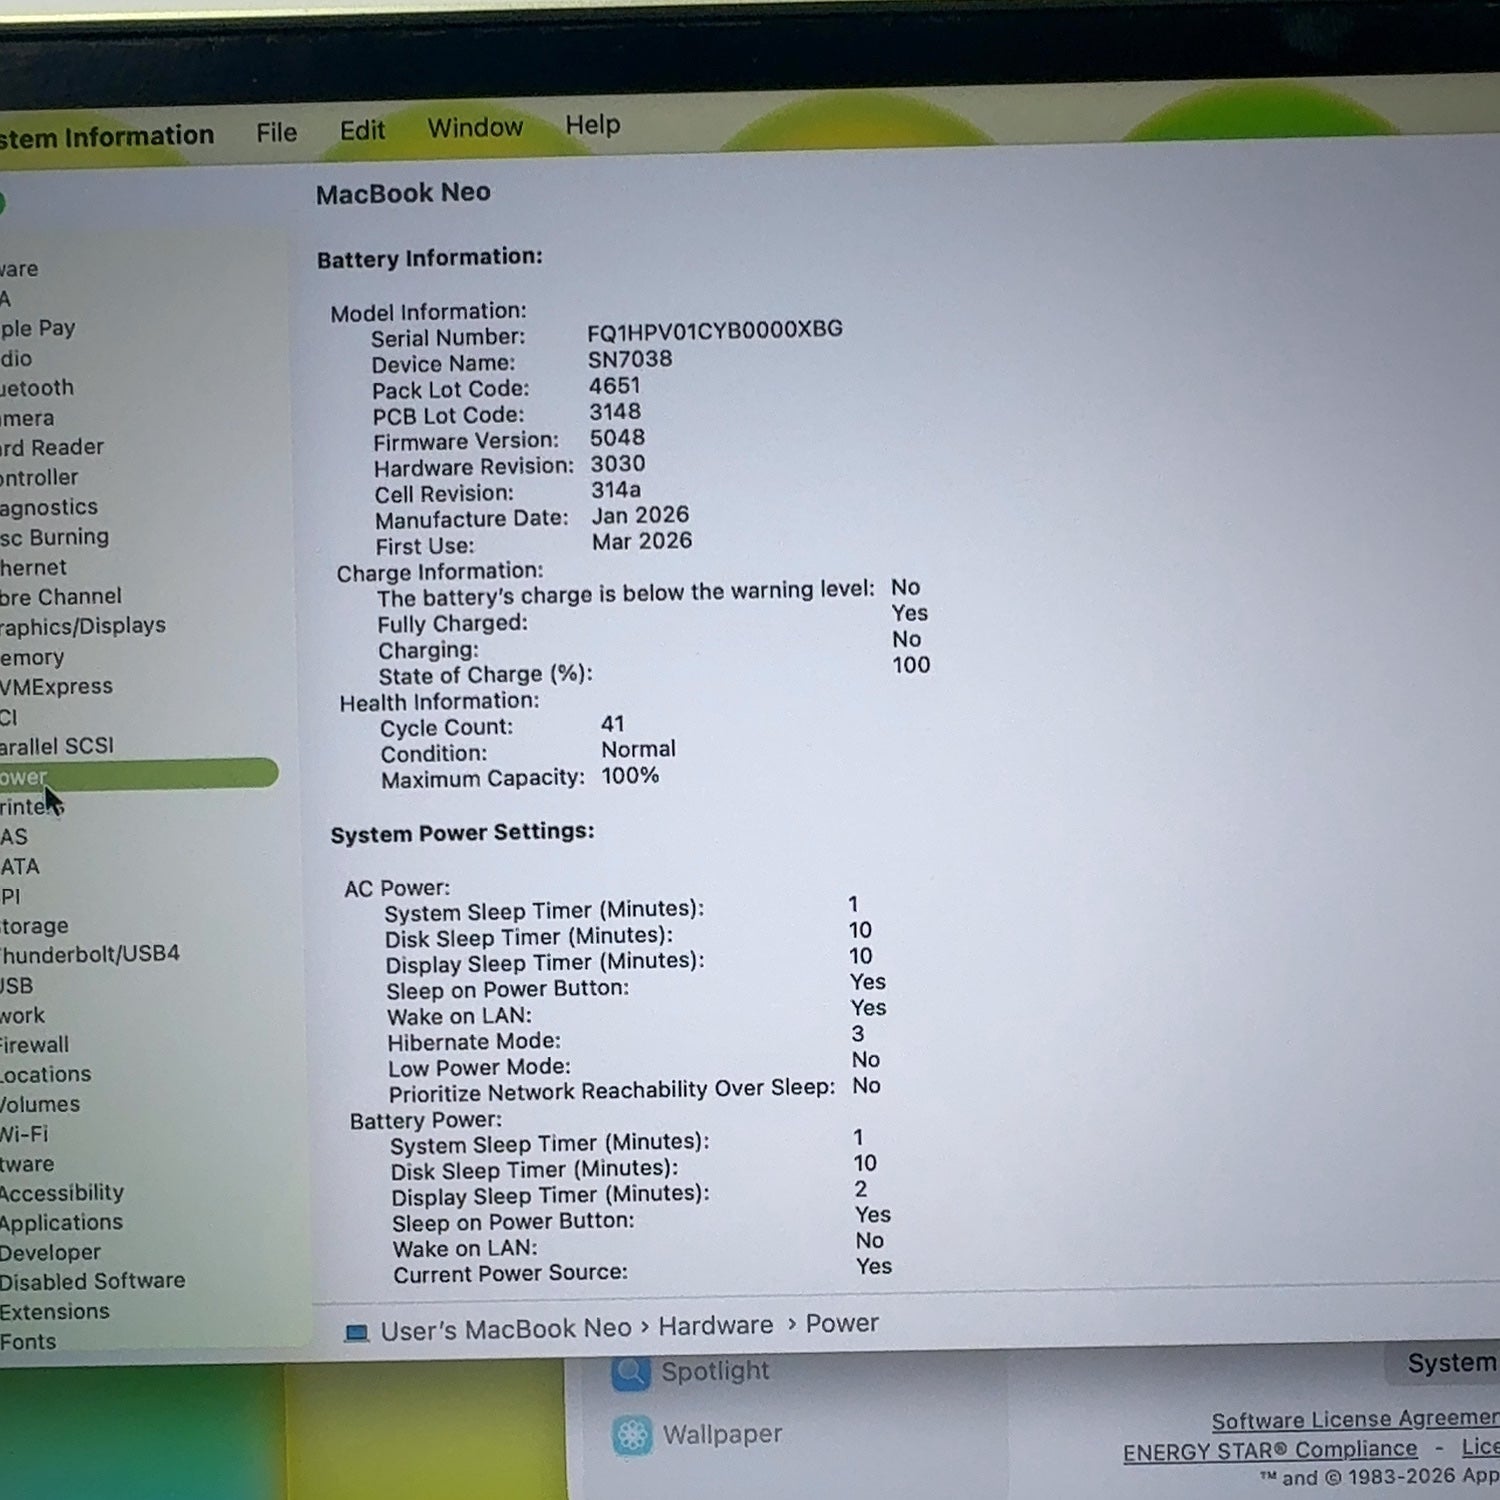The width and height of the screenshot is (1500, 1500).
Task: Open the File menu
Action: [x=276, y=133]
